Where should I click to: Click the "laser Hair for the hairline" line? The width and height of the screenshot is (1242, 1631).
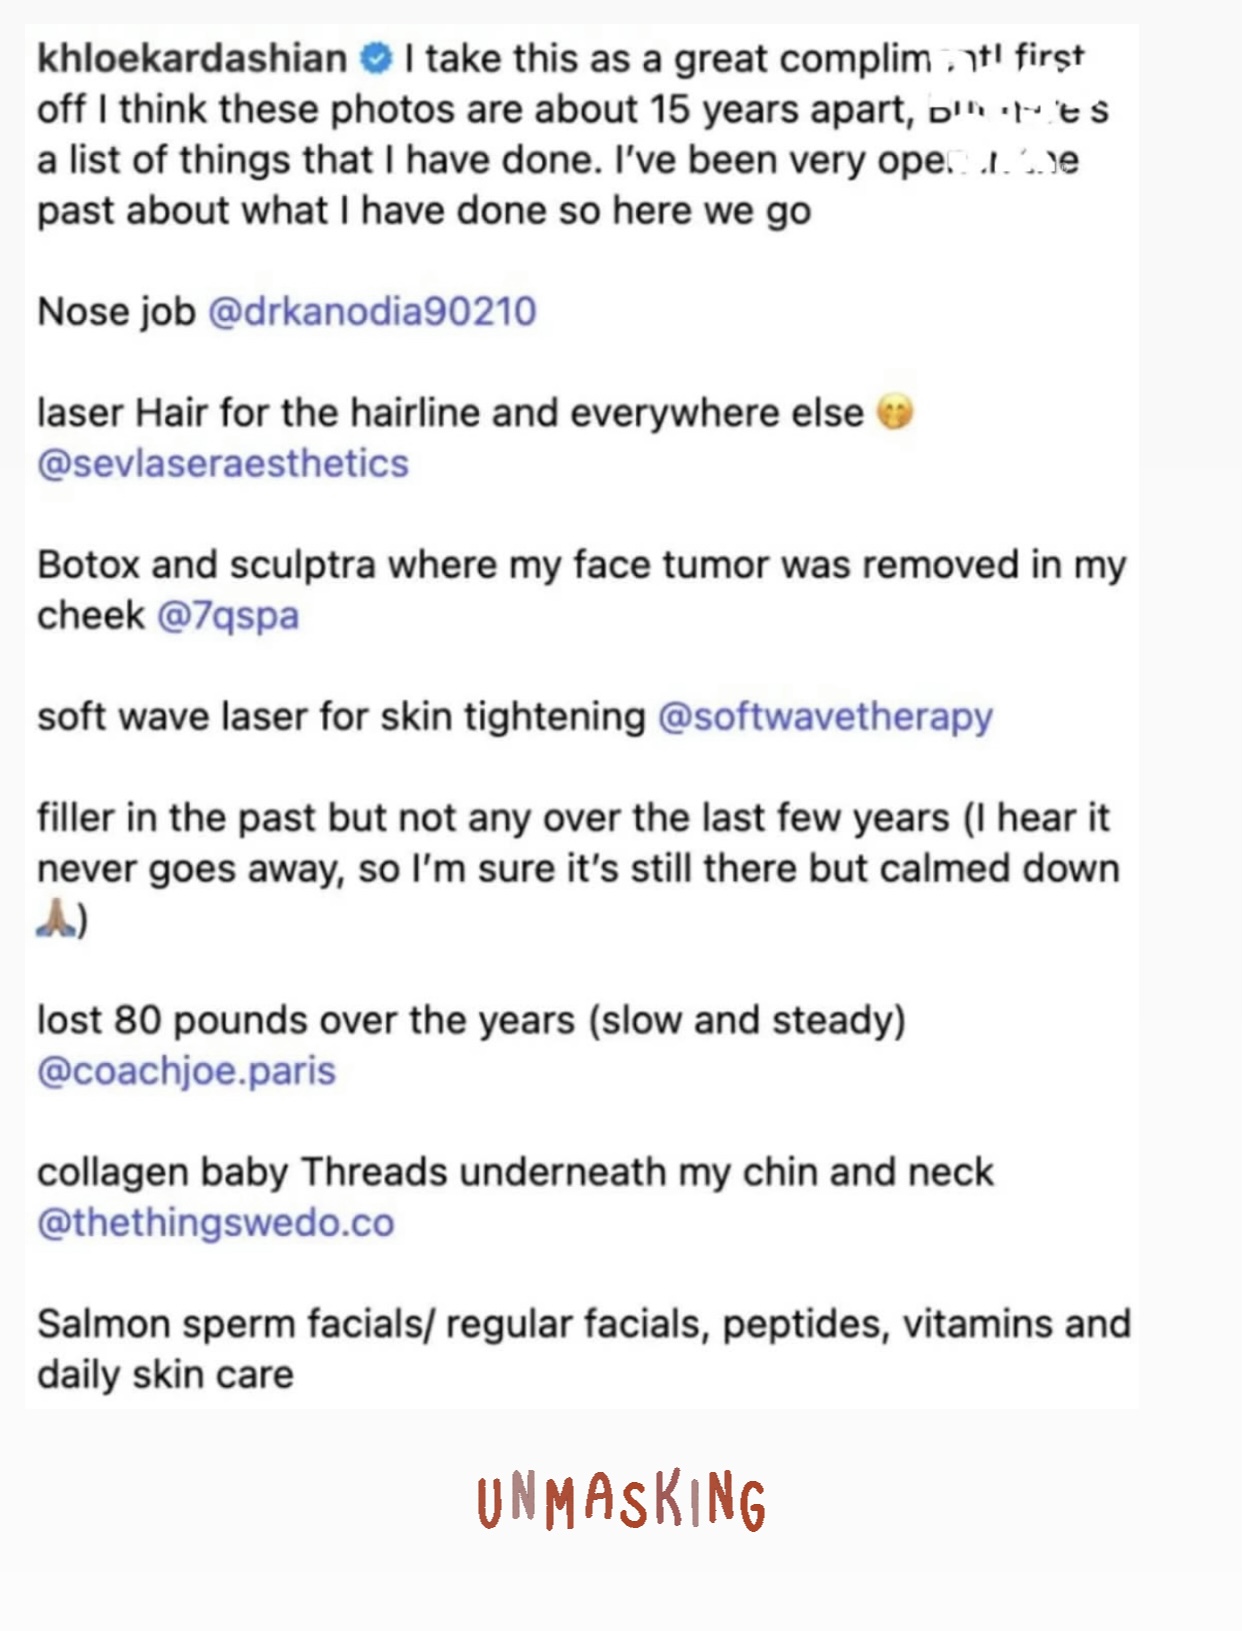point(450,413)
